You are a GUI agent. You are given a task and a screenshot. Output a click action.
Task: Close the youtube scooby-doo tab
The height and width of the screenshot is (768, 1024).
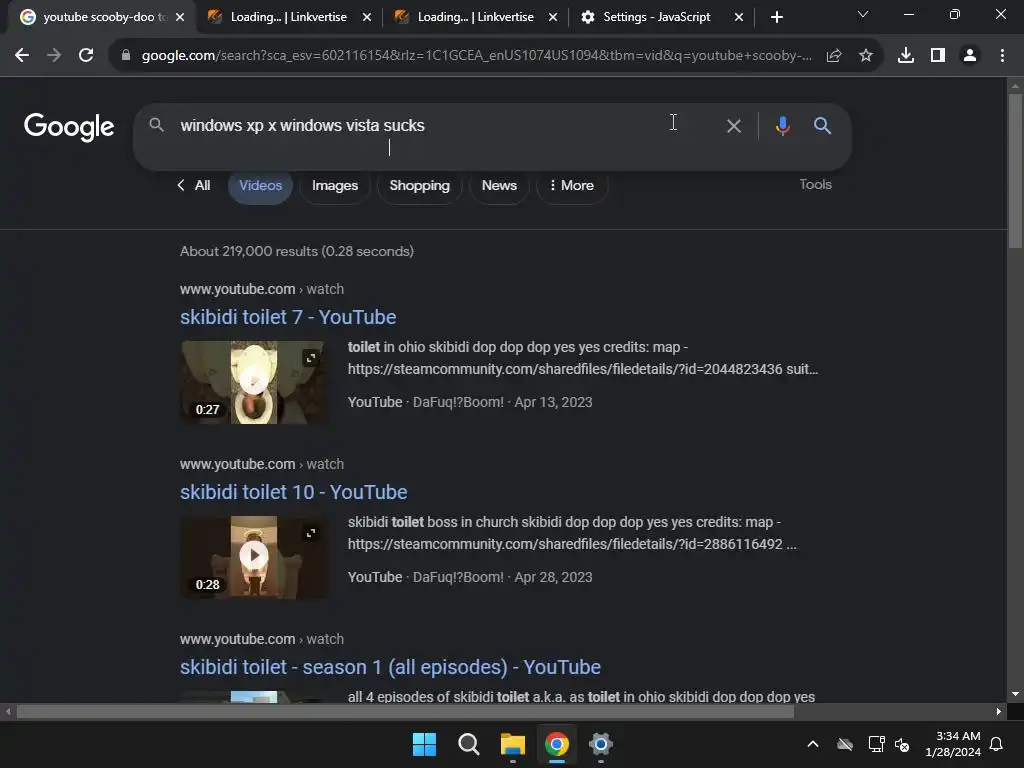(x=180, y=17)
